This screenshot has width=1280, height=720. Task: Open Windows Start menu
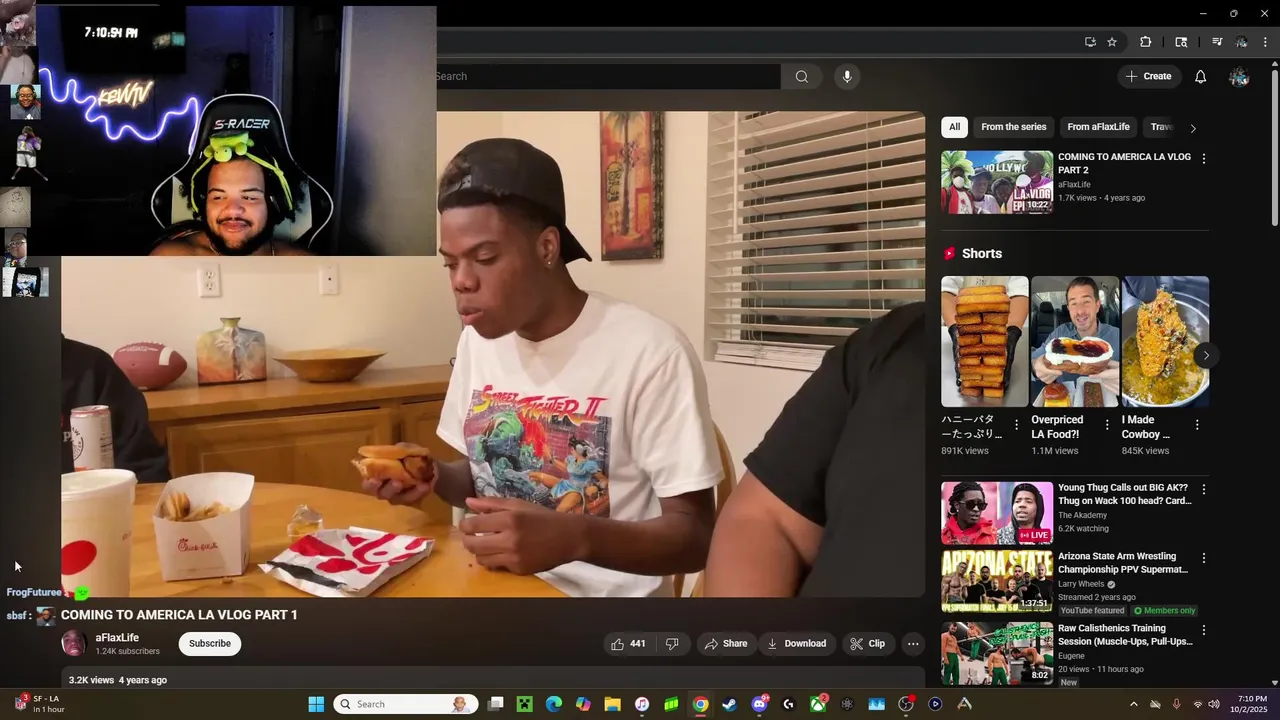(316, 704)
